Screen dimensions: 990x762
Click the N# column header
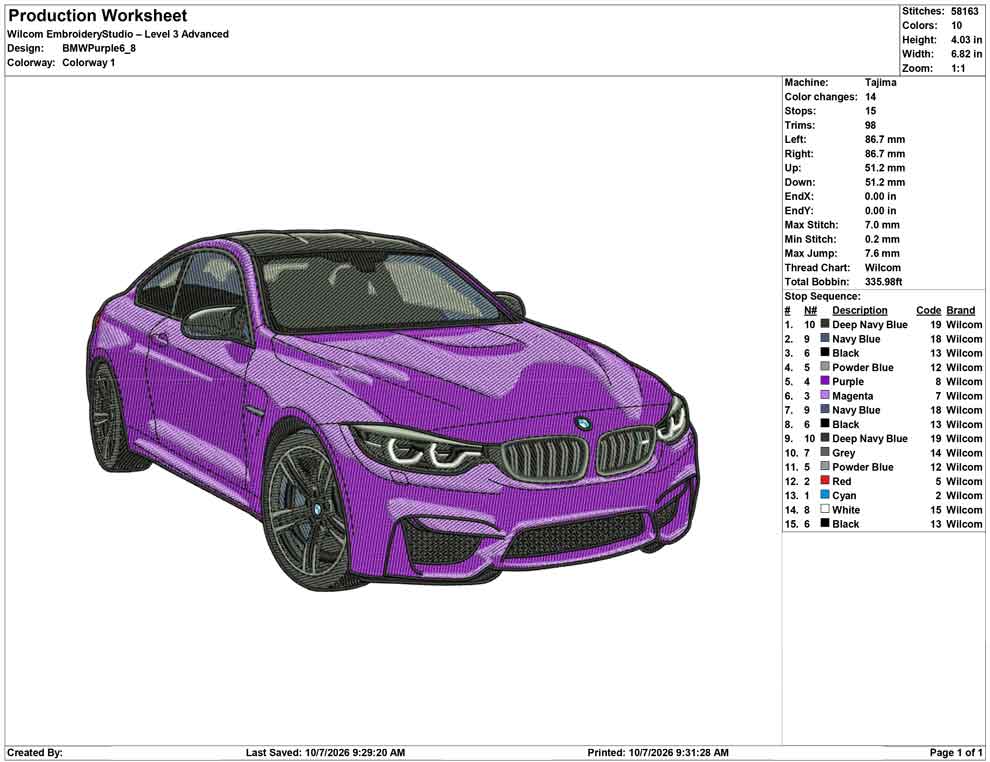811,310
